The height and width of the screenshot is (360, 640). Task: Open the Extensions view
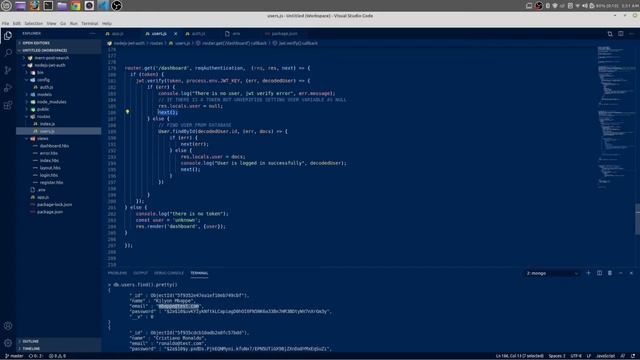8,105
